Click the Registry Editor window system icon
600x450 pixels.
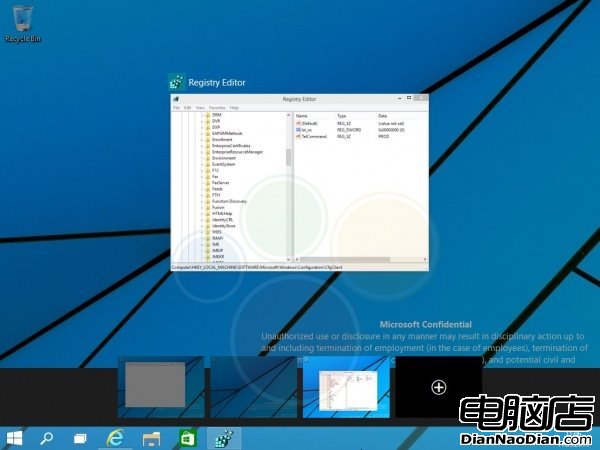(176, 99)
